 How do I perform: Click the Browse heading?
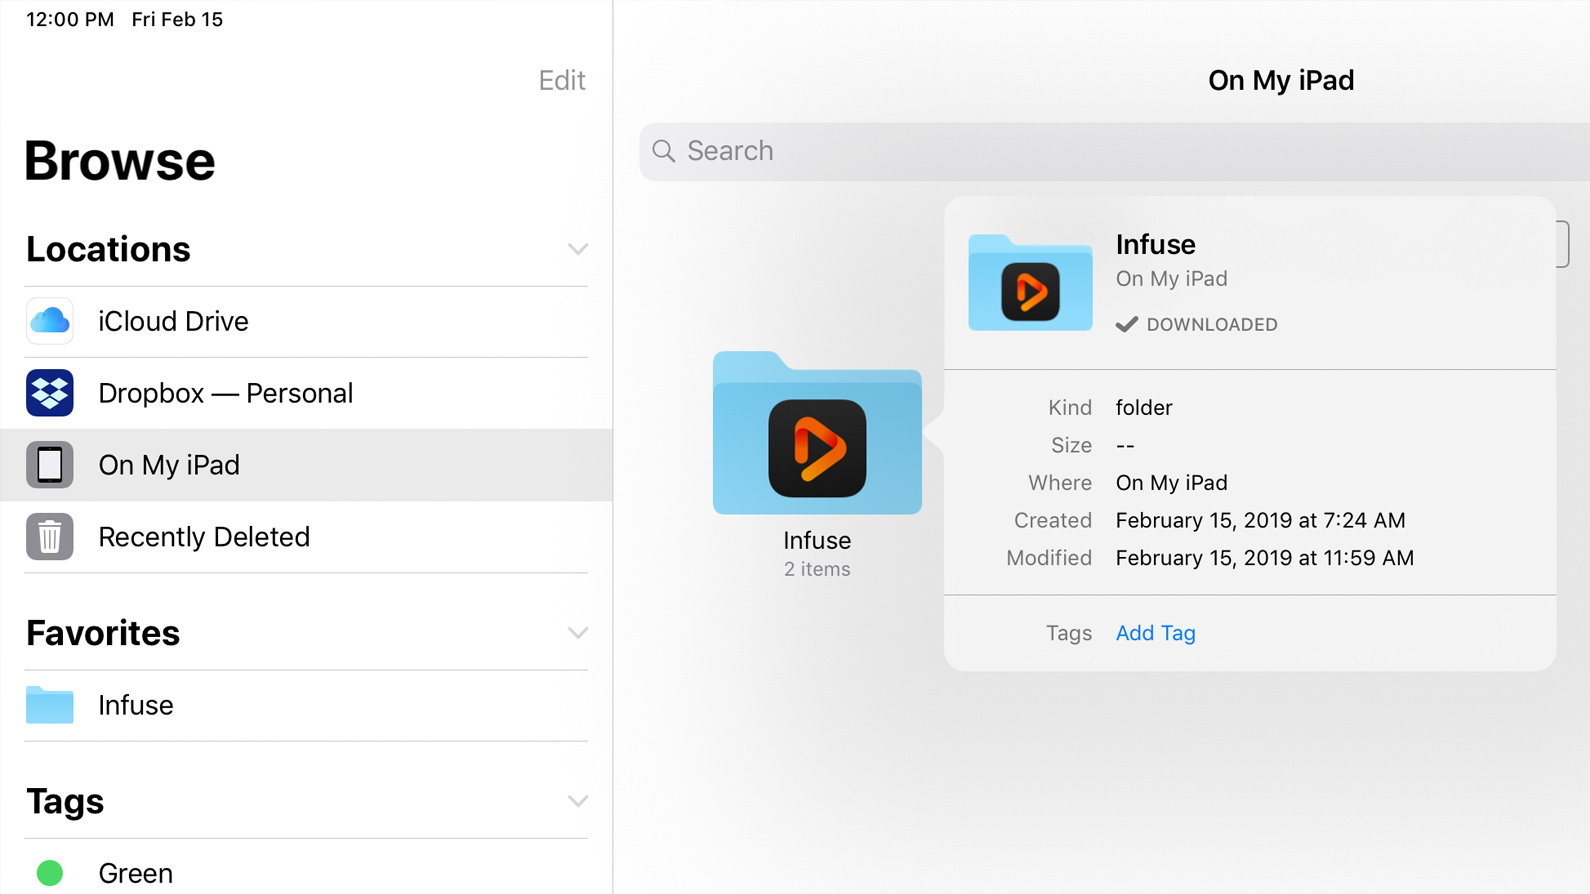120,160
